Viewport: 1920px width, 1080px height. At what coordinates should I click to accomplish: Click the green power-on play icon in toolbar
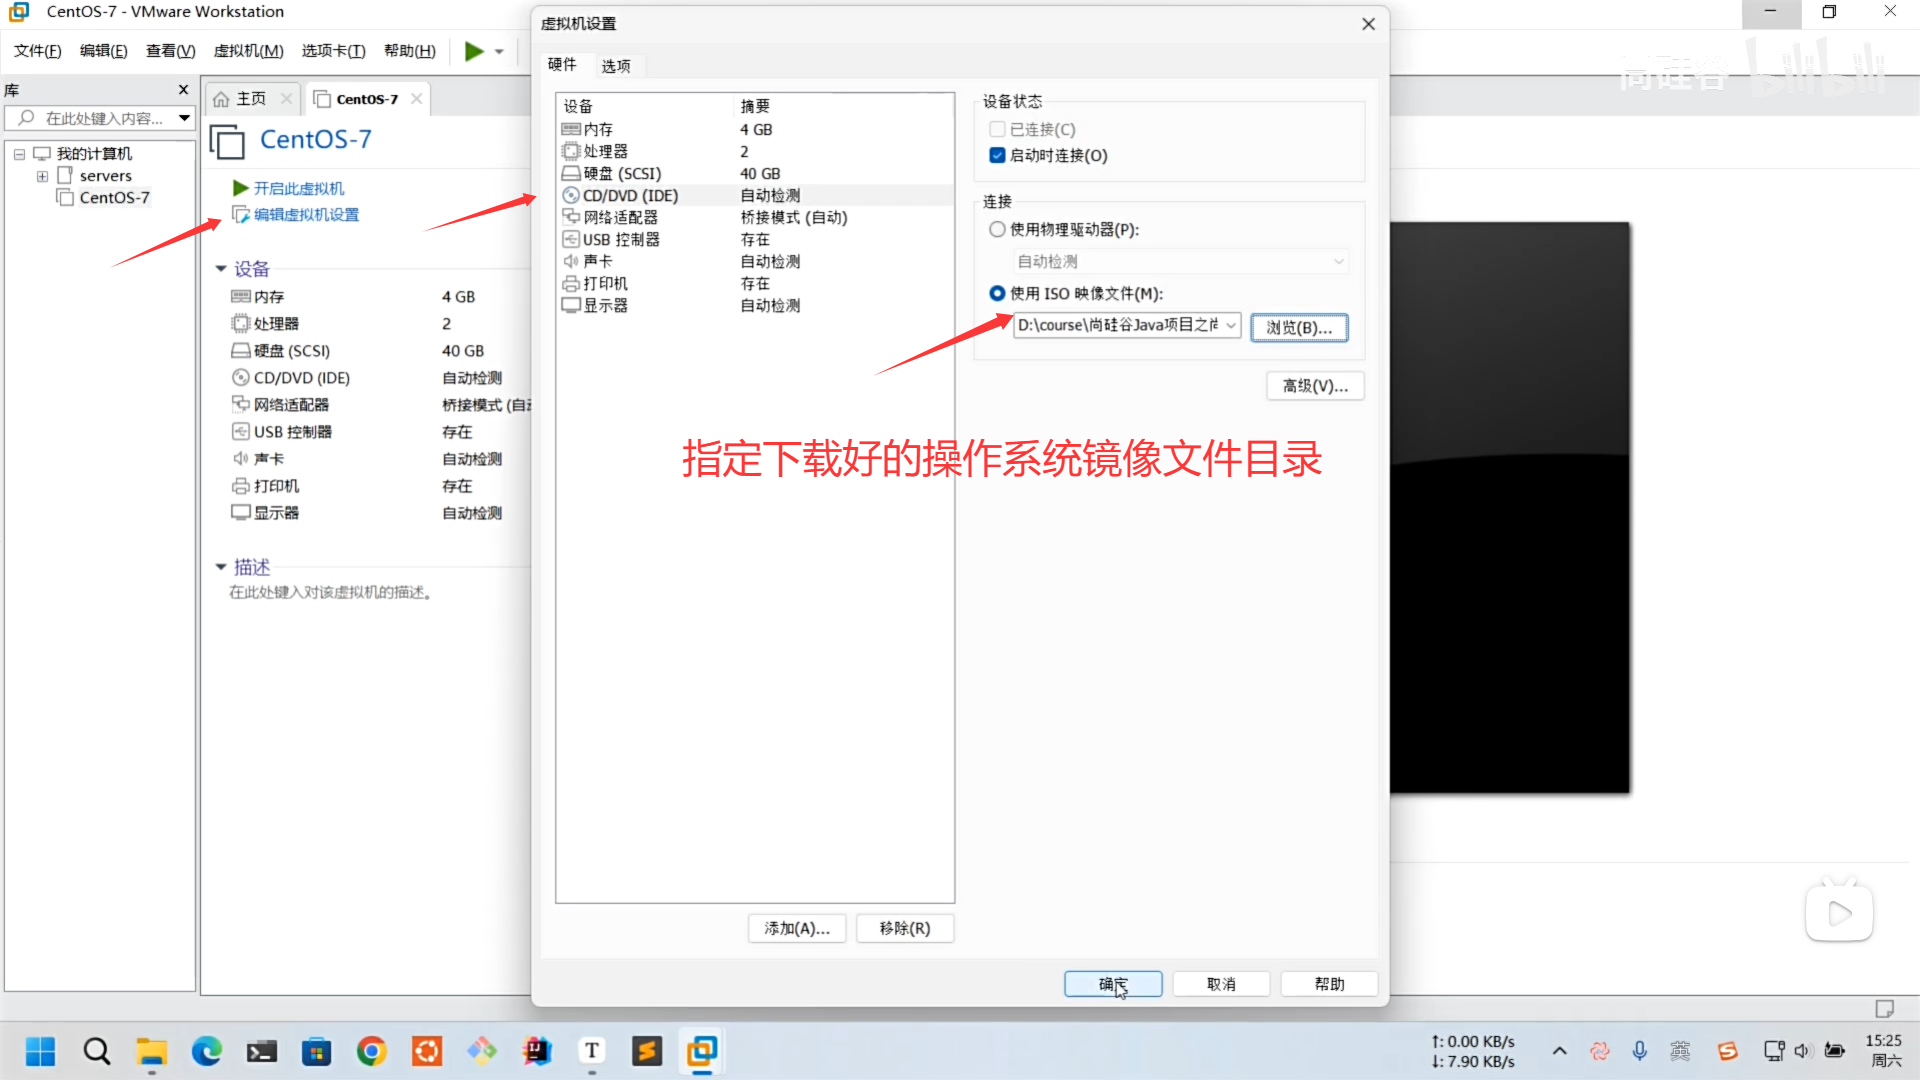pos(474,51)
